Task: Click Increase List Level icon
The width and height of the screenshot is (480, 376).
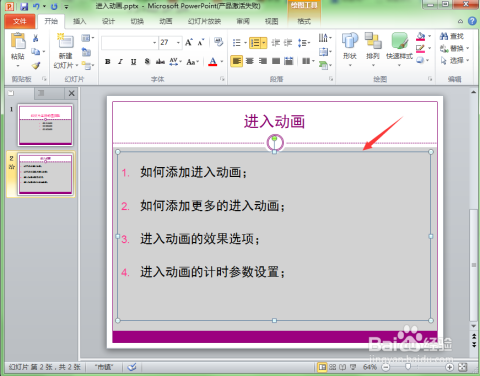Action: pos(288,43)
